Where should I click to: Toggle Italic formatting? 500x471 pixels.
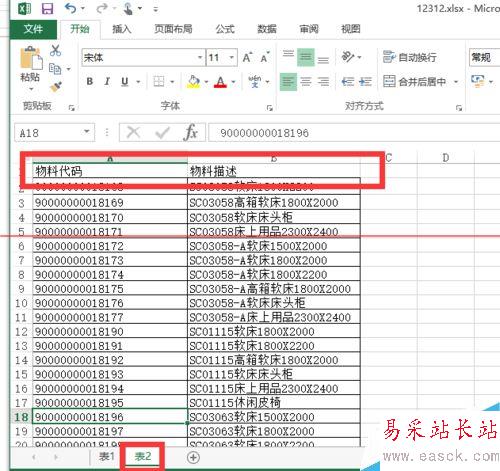107,81
